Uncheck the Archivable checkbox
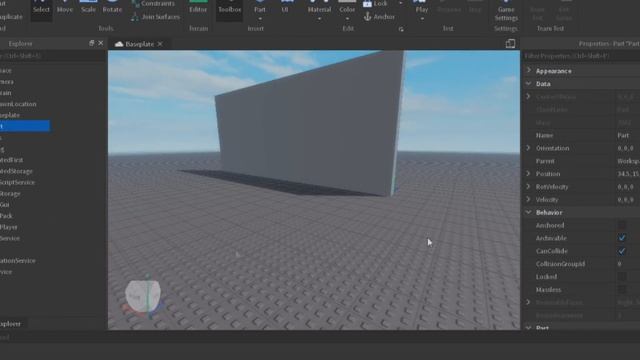This screenshot has height=360, width=640. click(x=622, y=238)
